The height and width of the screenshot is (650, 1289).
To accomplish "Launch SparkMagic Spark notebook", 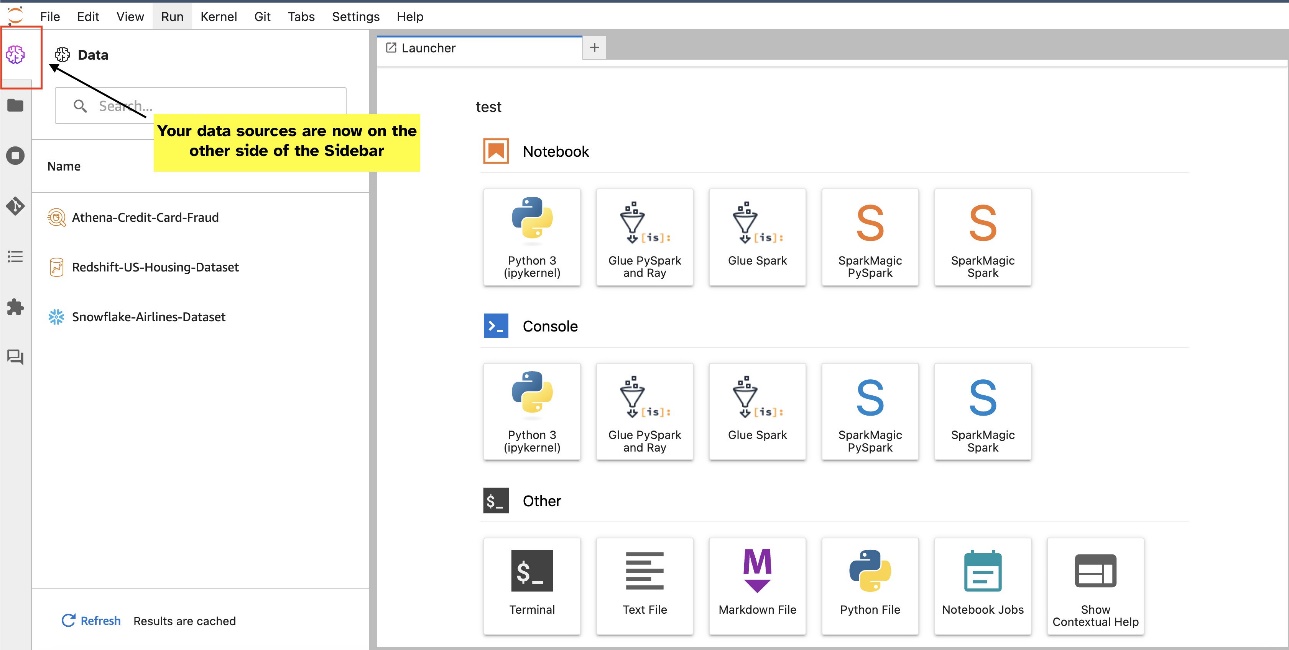I will click(x=983, y=237).
